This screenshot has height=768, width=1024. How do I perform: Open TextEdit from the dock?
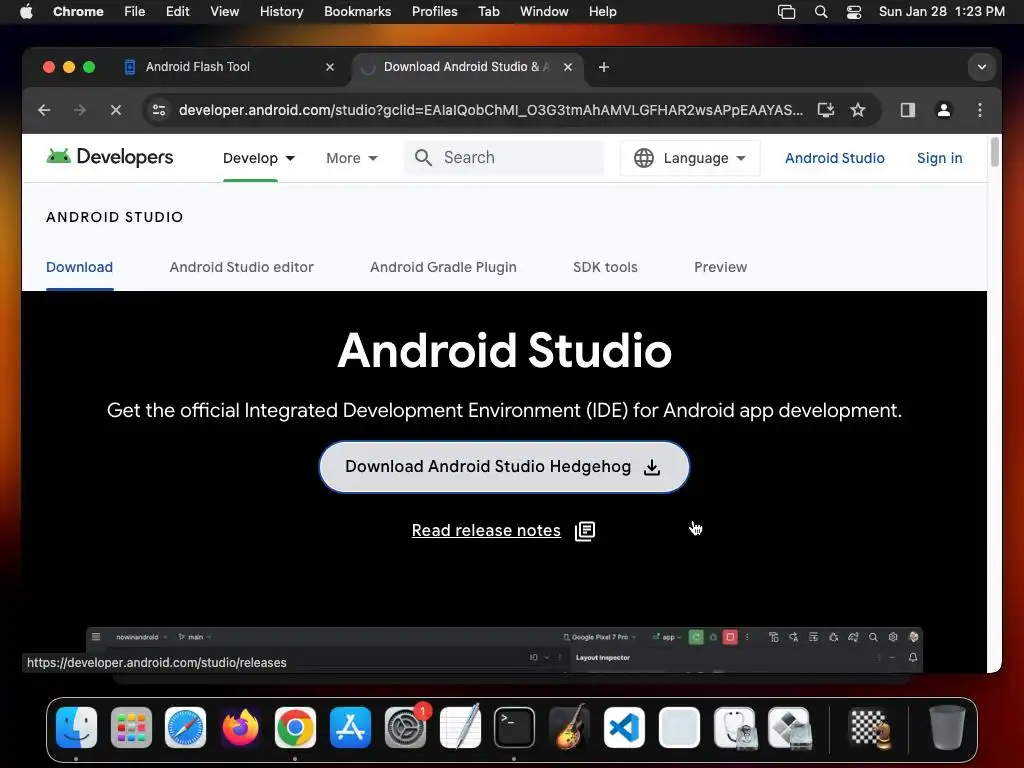point(460,727)
